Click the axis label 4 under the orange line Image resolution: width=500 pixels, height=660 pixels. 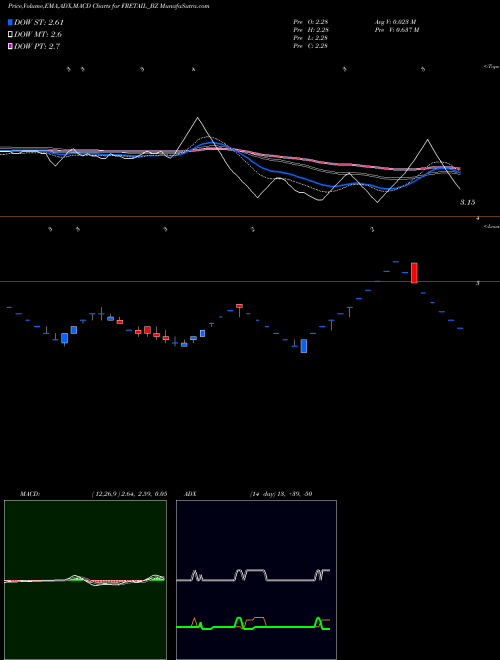tap(478, 218)
